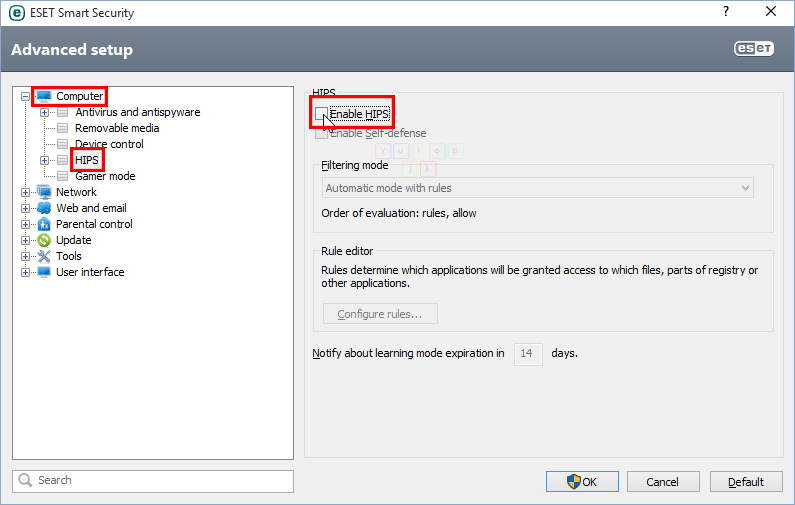Click the Cancel button
Image resolution: width=795 pixels, height=505 pixels.
pos(663,481)
